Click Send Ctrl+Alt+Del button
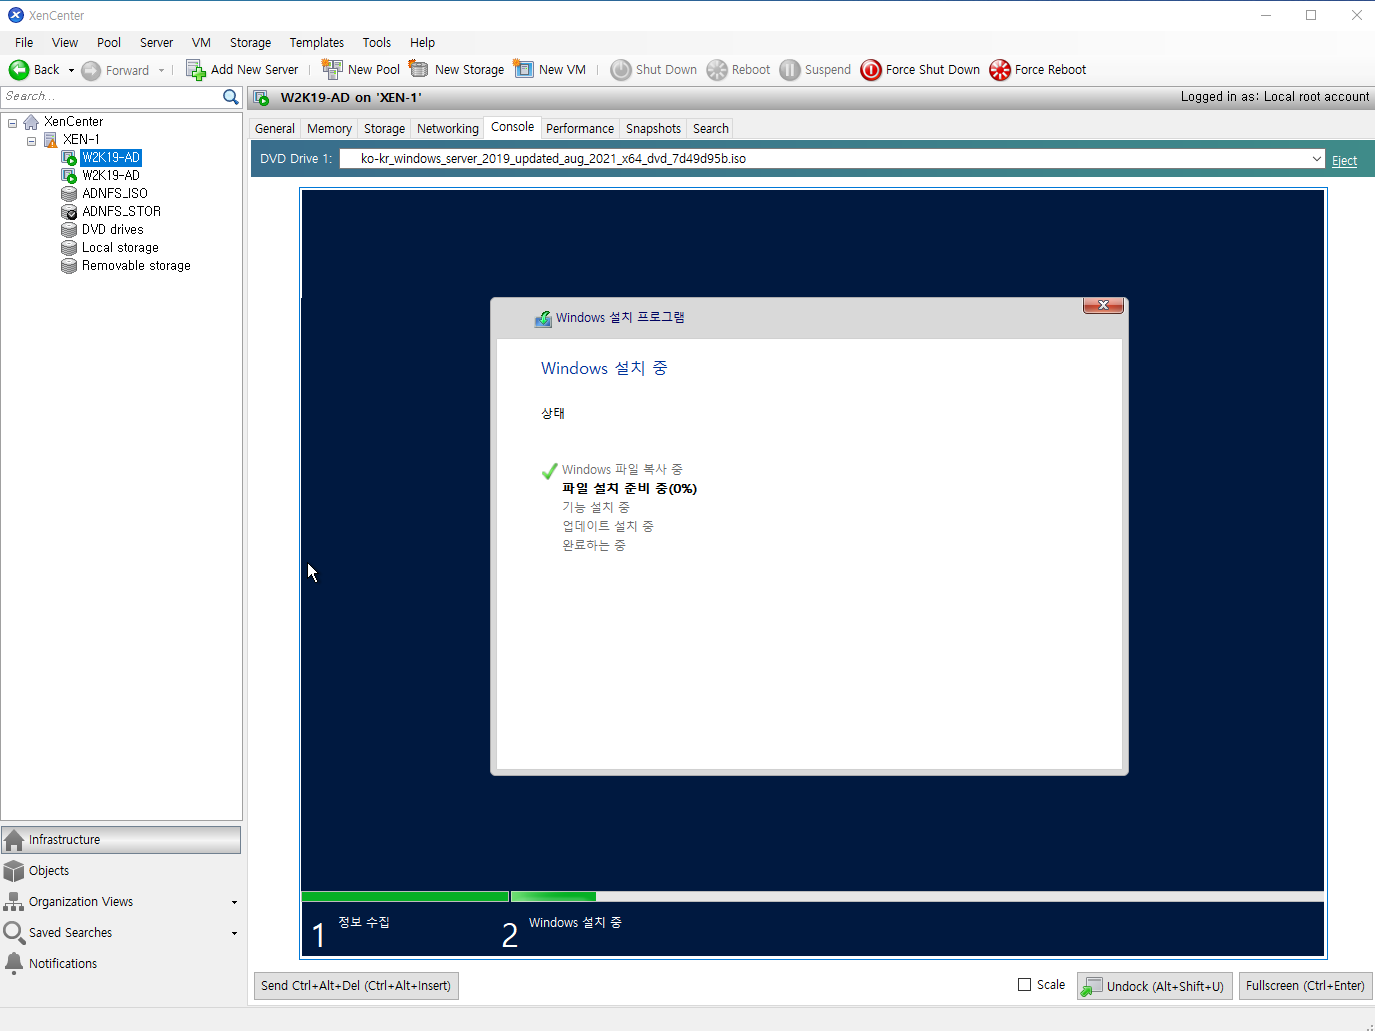This screenshot has width=1375, height=1031. 356,986
